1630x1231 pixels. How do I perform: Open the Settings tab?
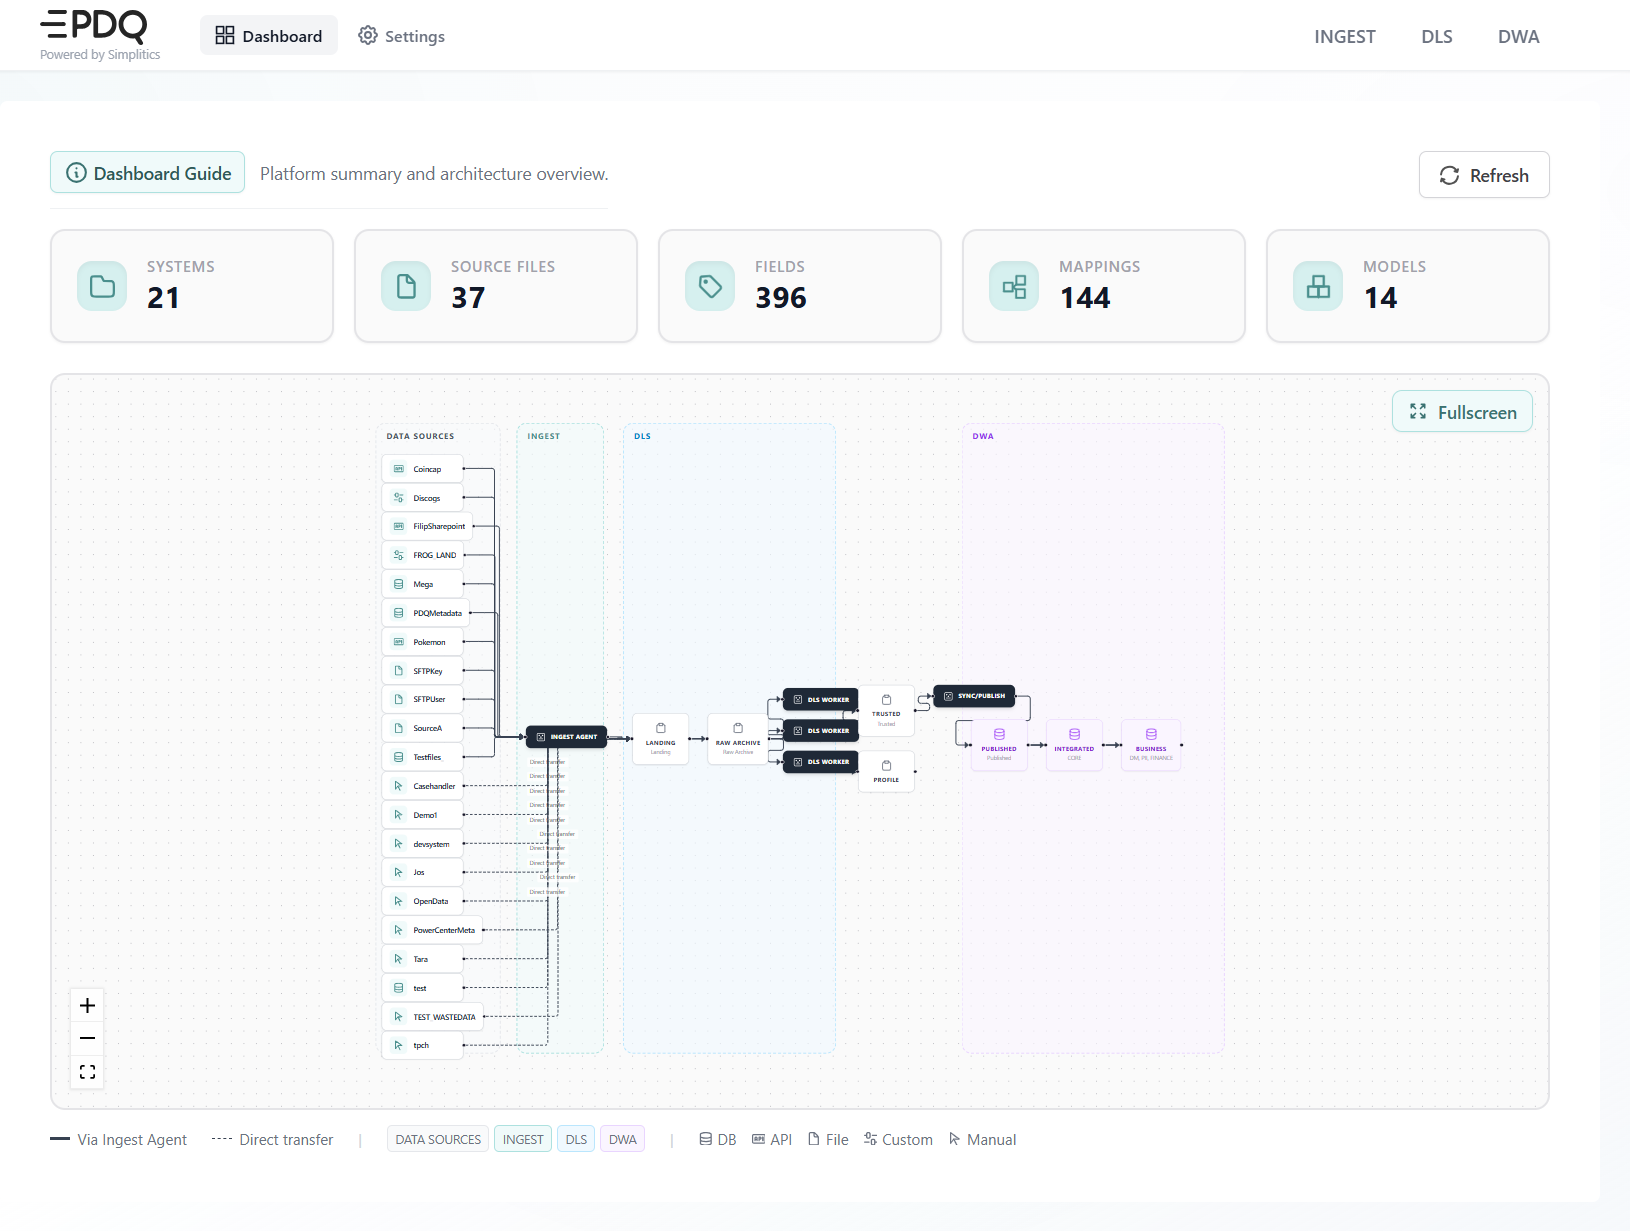402,36
